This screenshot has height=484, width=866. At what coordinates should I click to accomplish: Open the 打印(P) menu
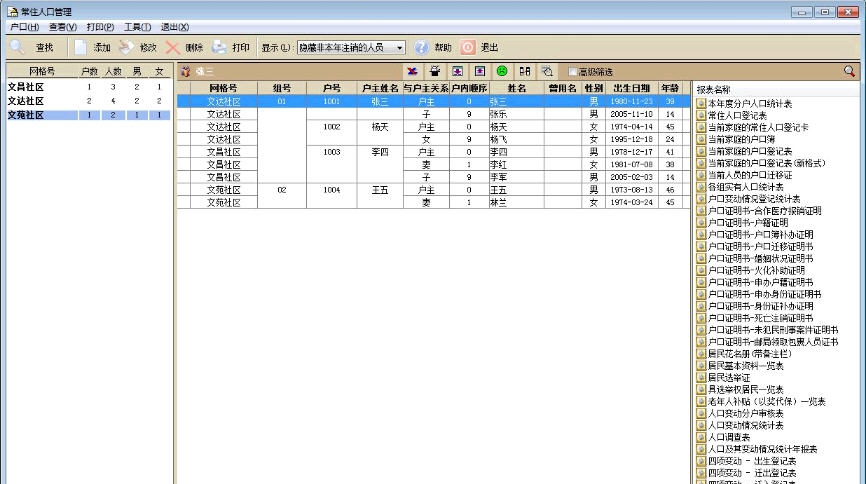tap(100, 27)
